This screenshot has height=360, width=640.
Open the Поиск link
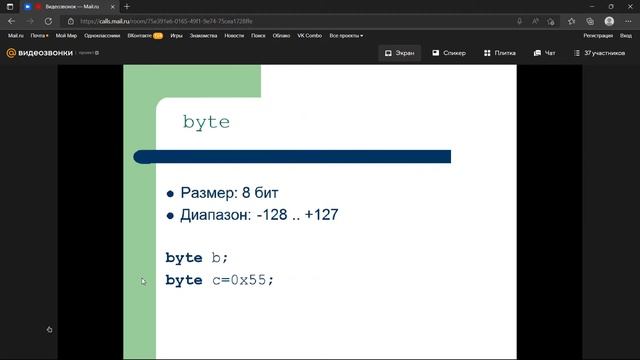click(x=258, y=36)
